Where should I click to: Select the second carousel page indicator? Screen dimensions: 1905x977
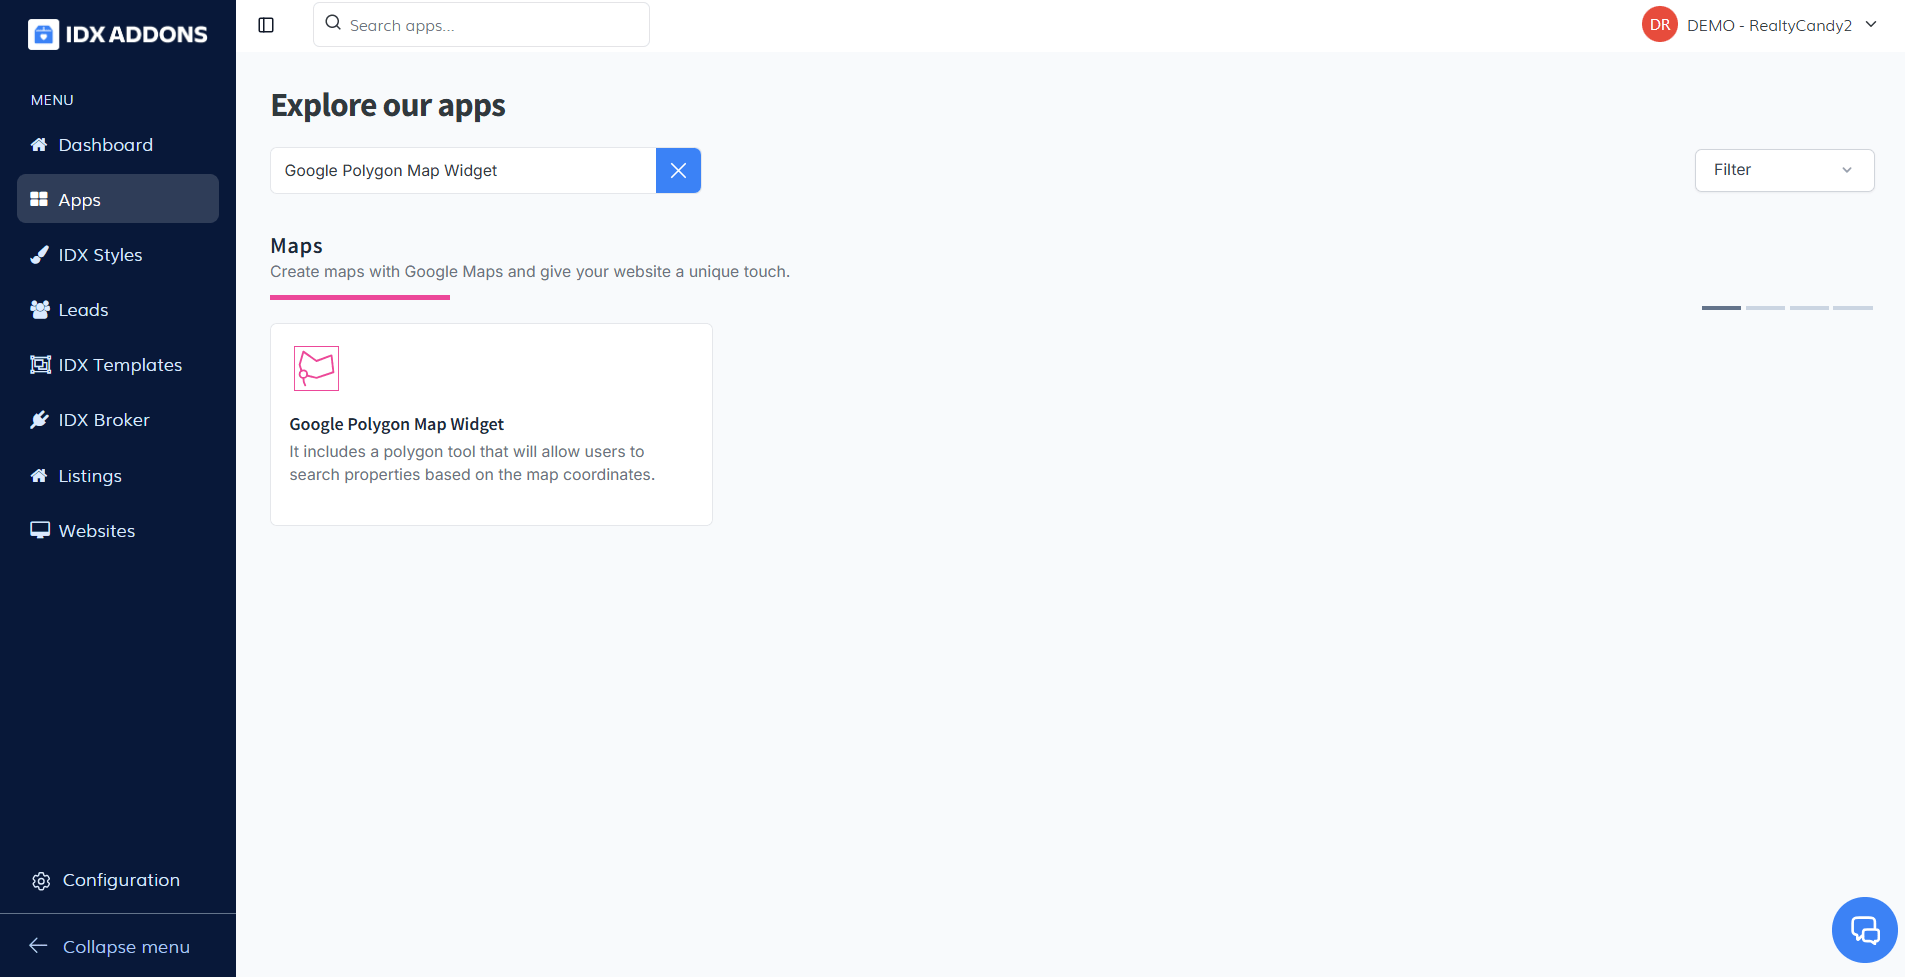click(1765, 308)
